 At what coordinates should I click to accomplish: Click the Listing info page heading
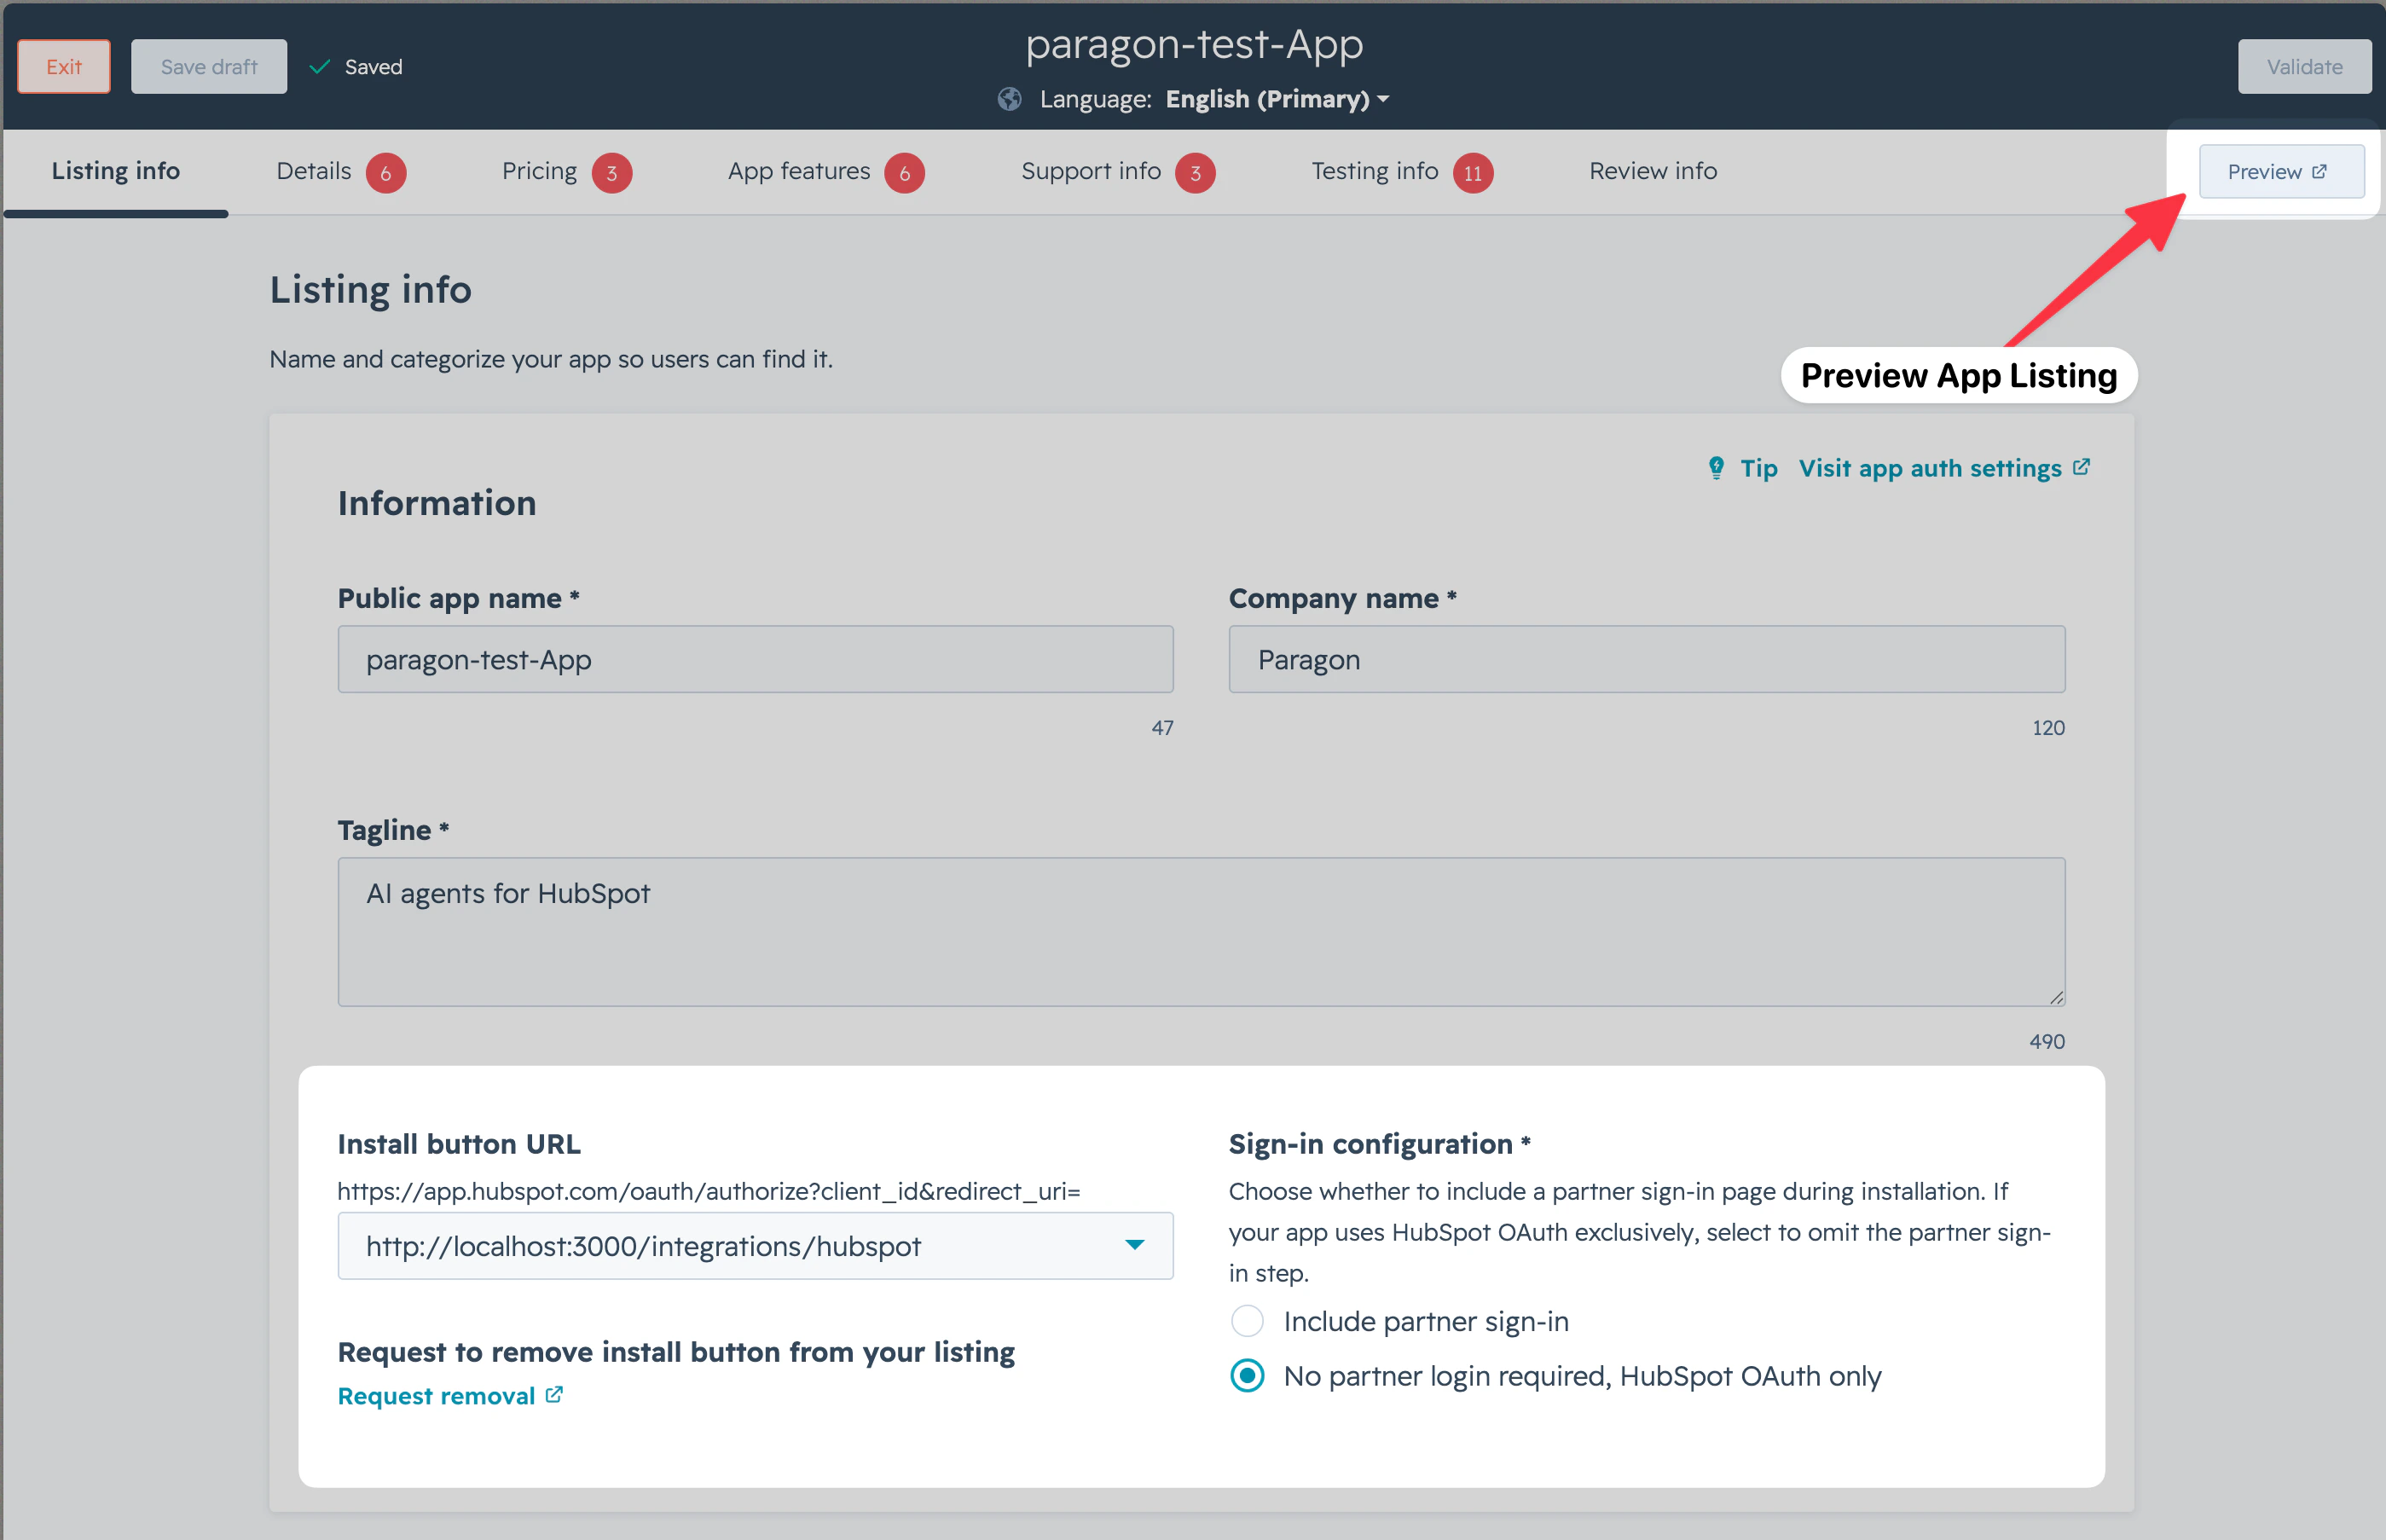click(x=371, y=290)
